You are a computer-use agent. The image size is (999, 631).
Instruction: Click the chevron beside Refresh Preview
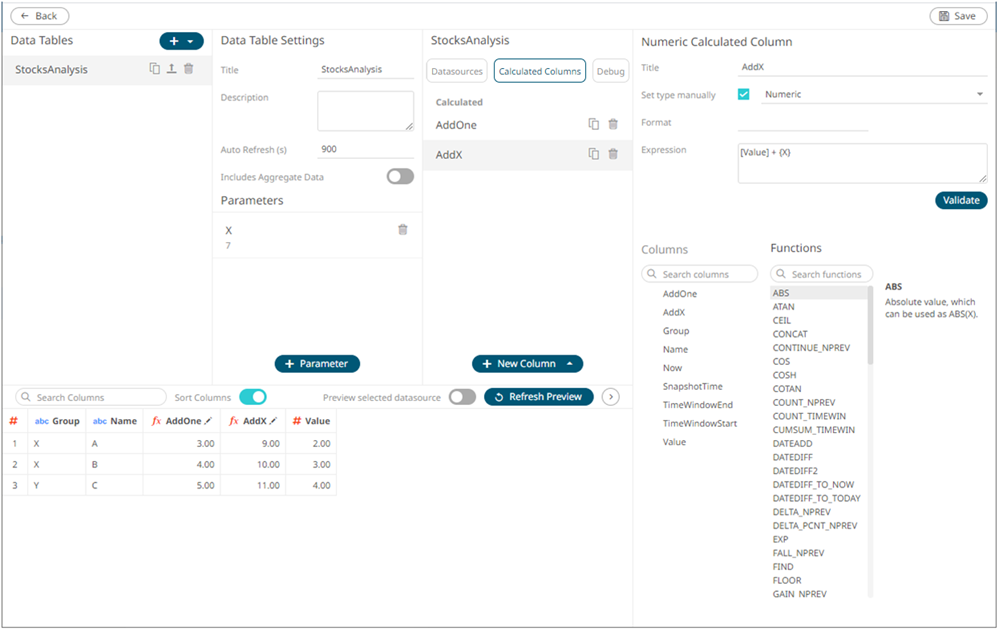[610, 397]
